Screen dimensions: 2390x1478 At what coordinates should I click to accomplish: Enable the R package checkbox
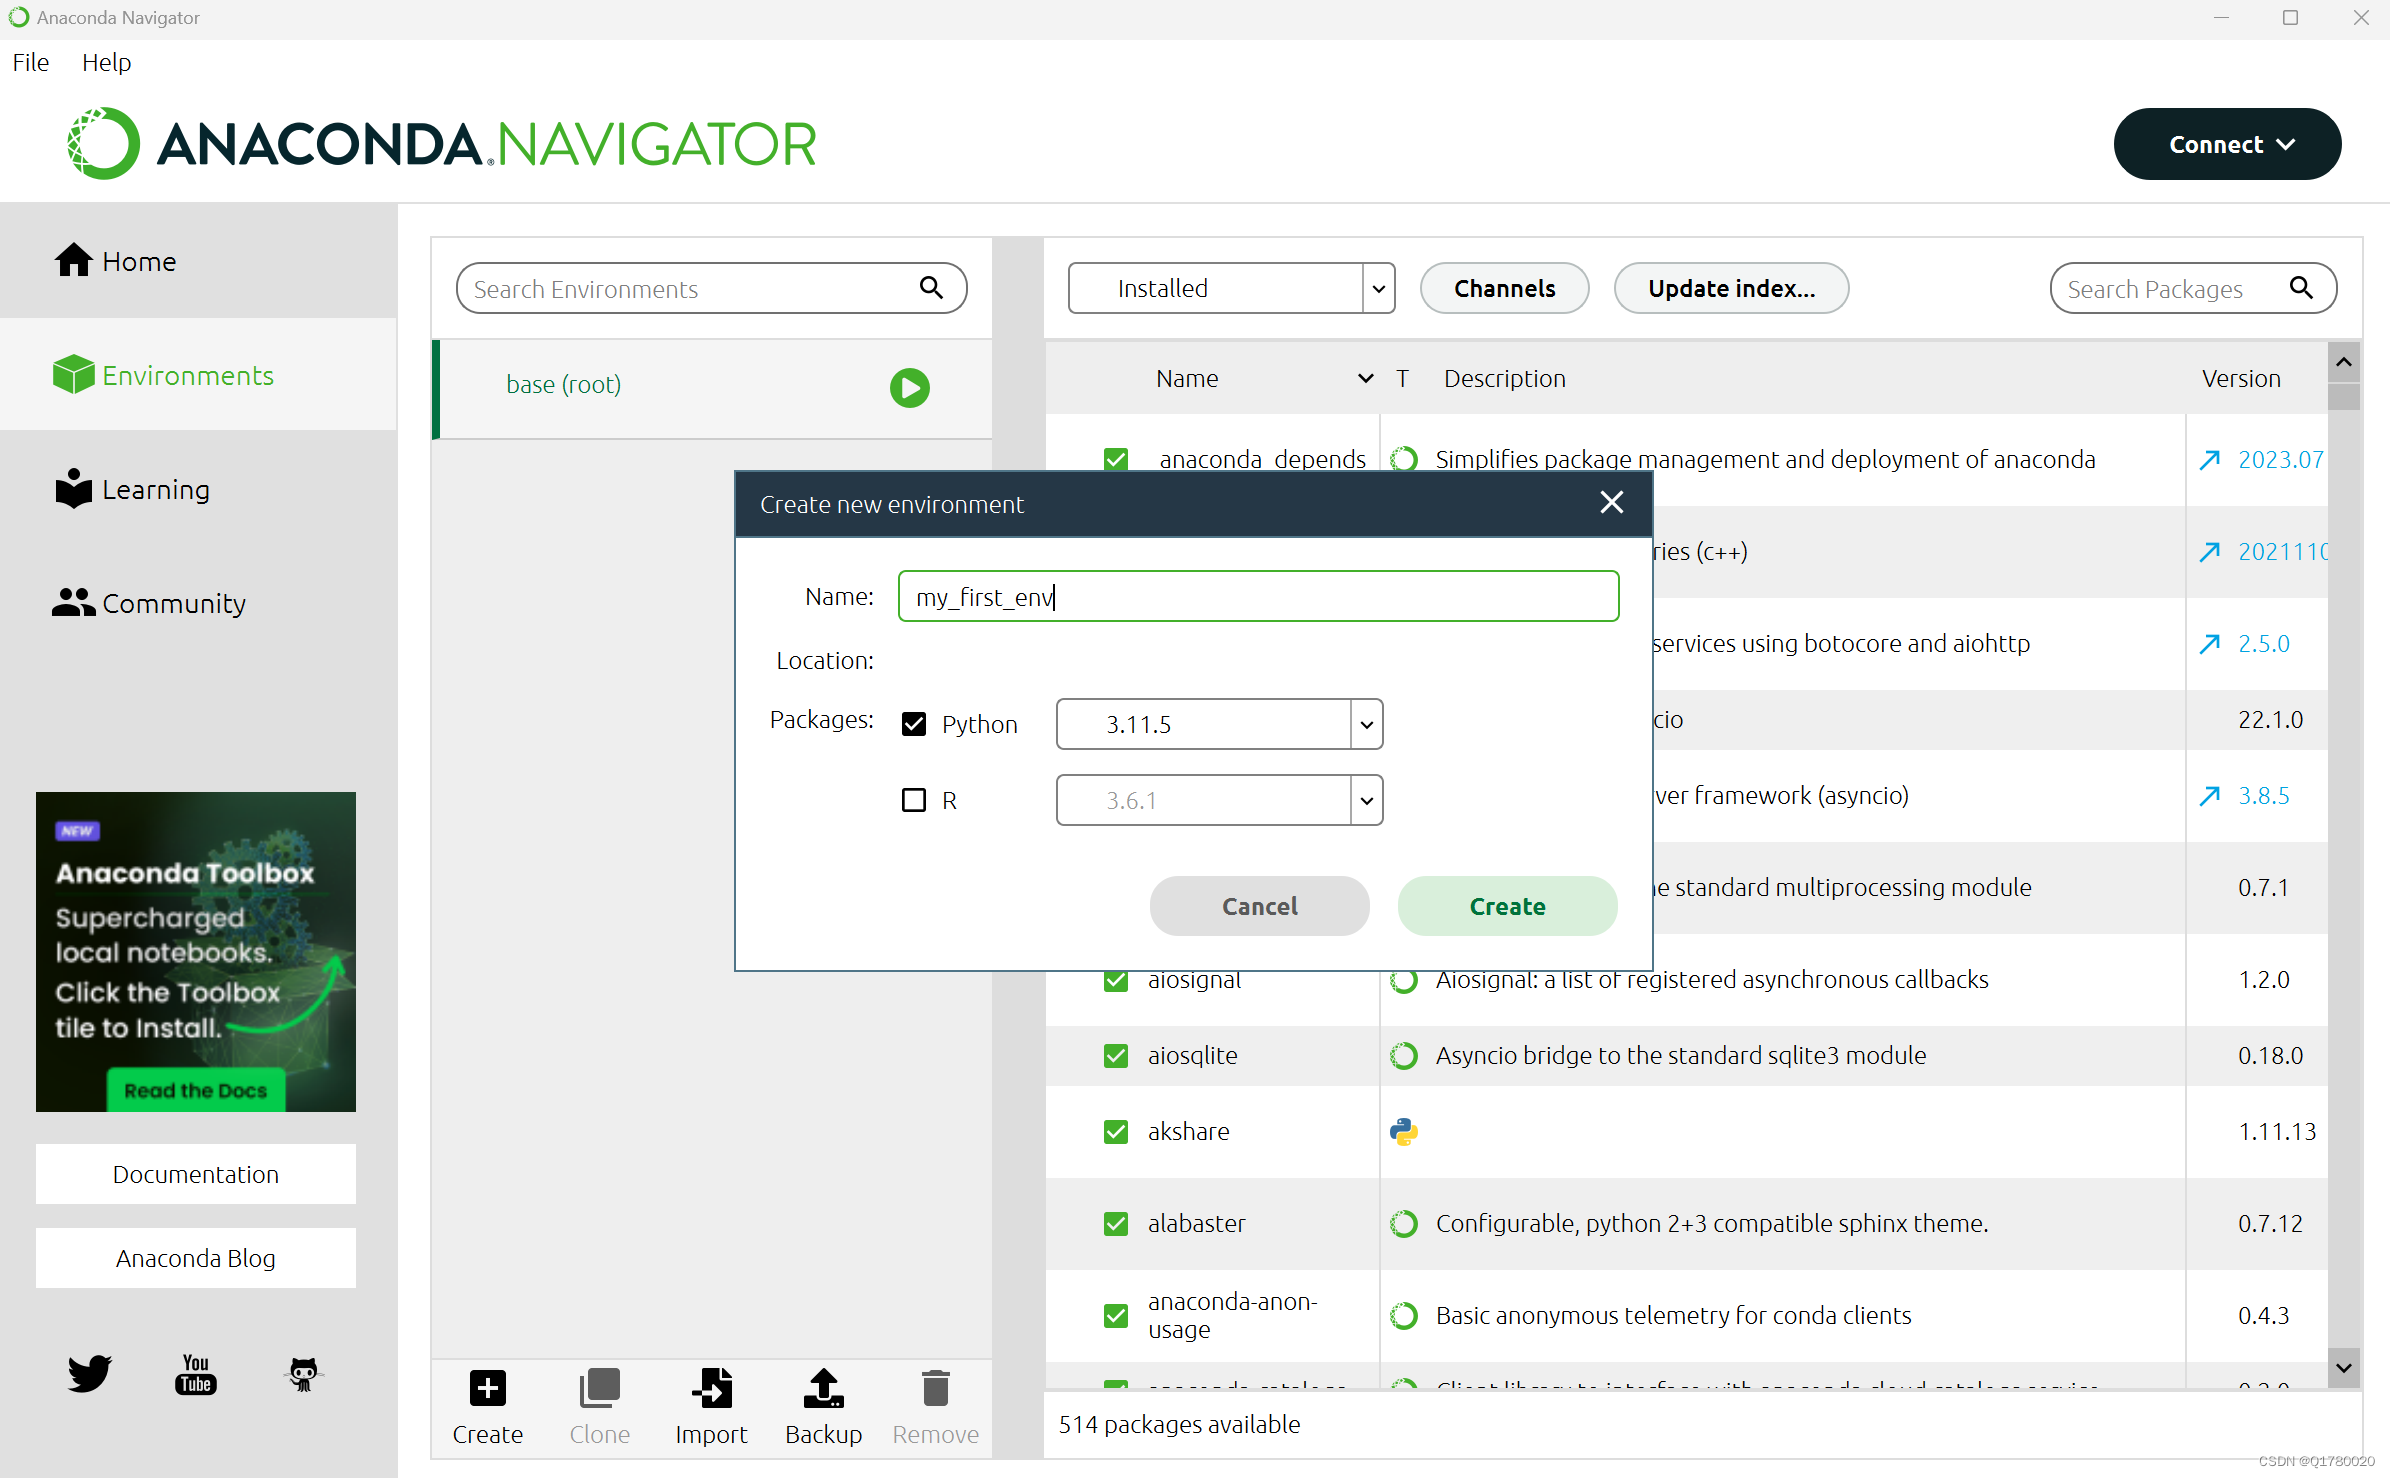coord(914,800)
